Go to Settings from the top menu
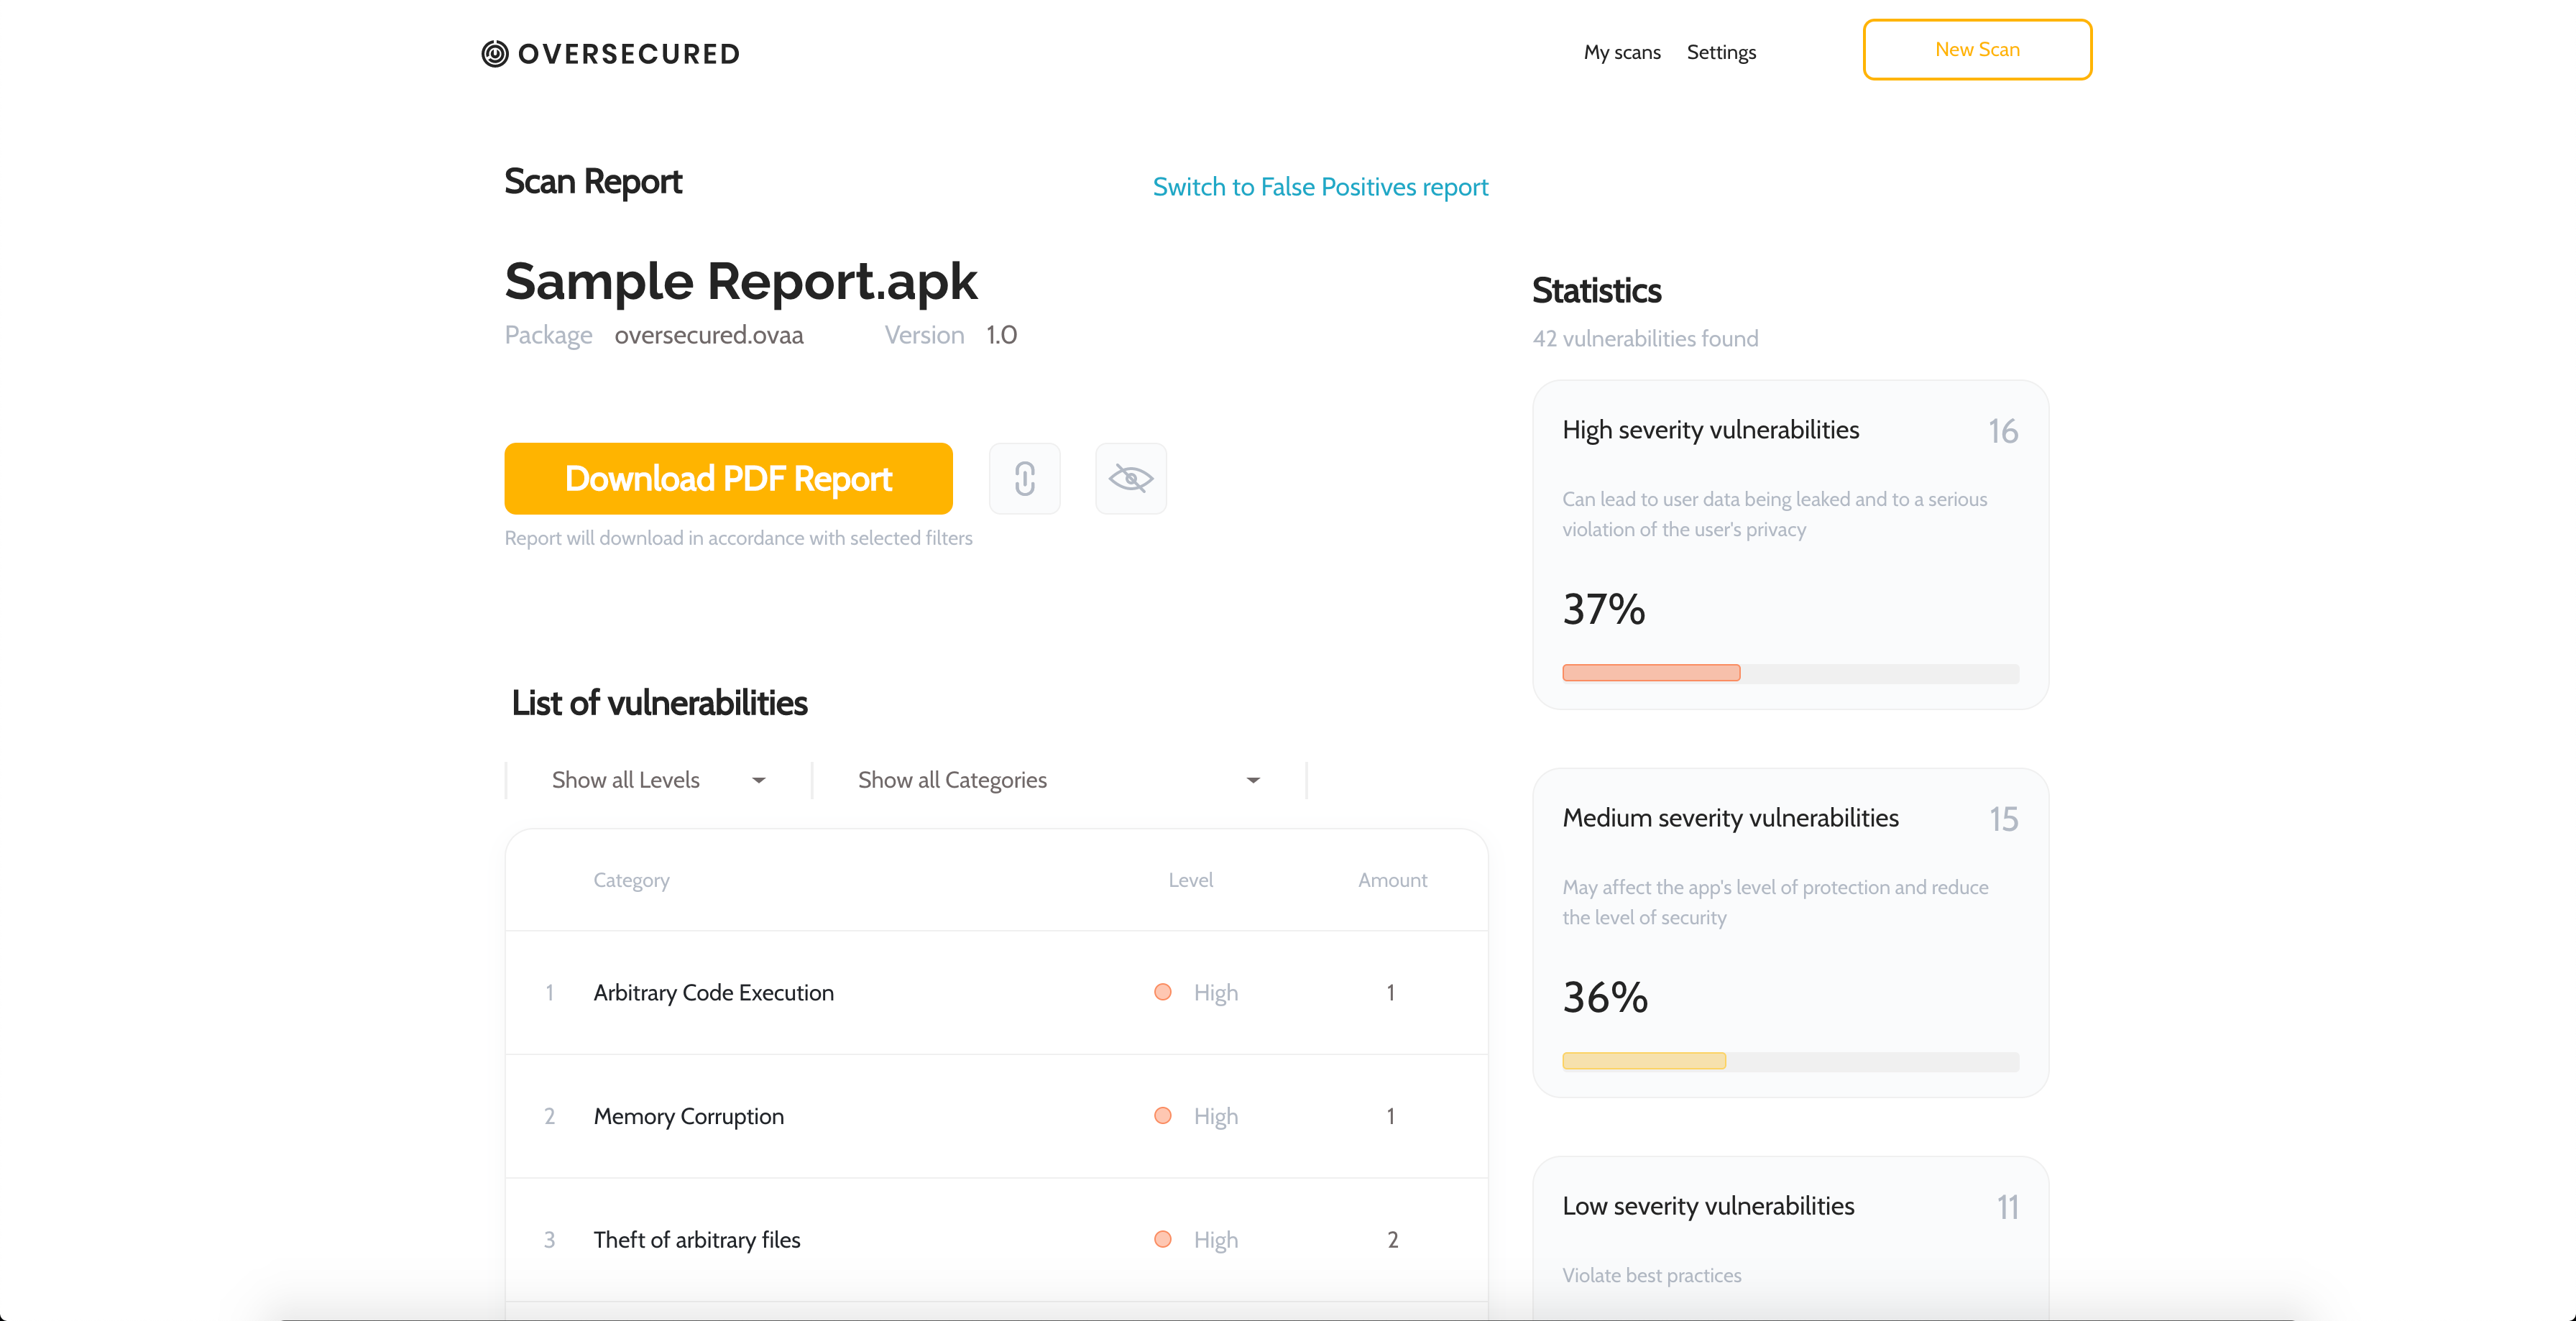2576x1321 pixels. tap(1720, 52)
